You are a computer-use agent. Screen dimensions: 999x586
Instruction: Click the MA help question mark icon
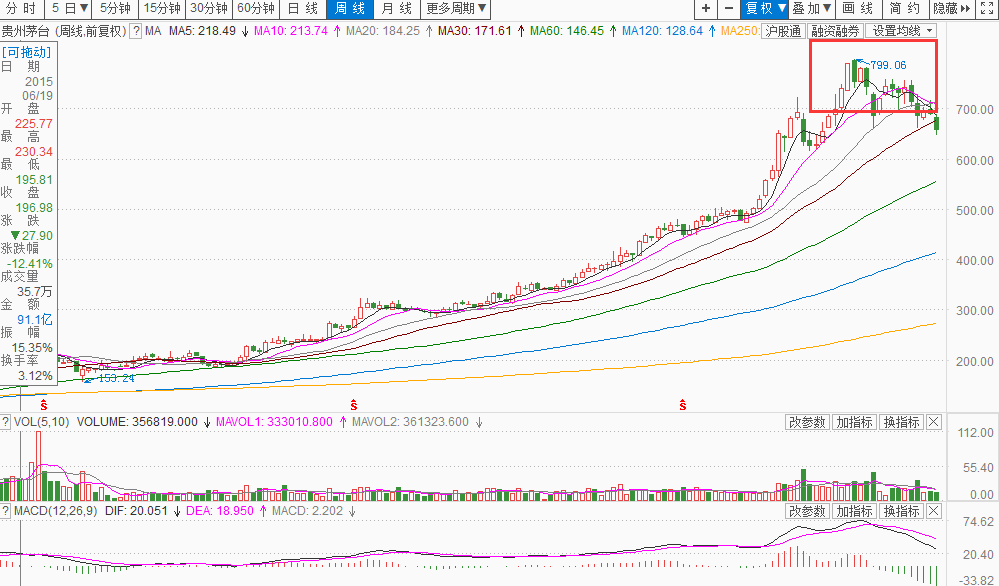point(139,31)
